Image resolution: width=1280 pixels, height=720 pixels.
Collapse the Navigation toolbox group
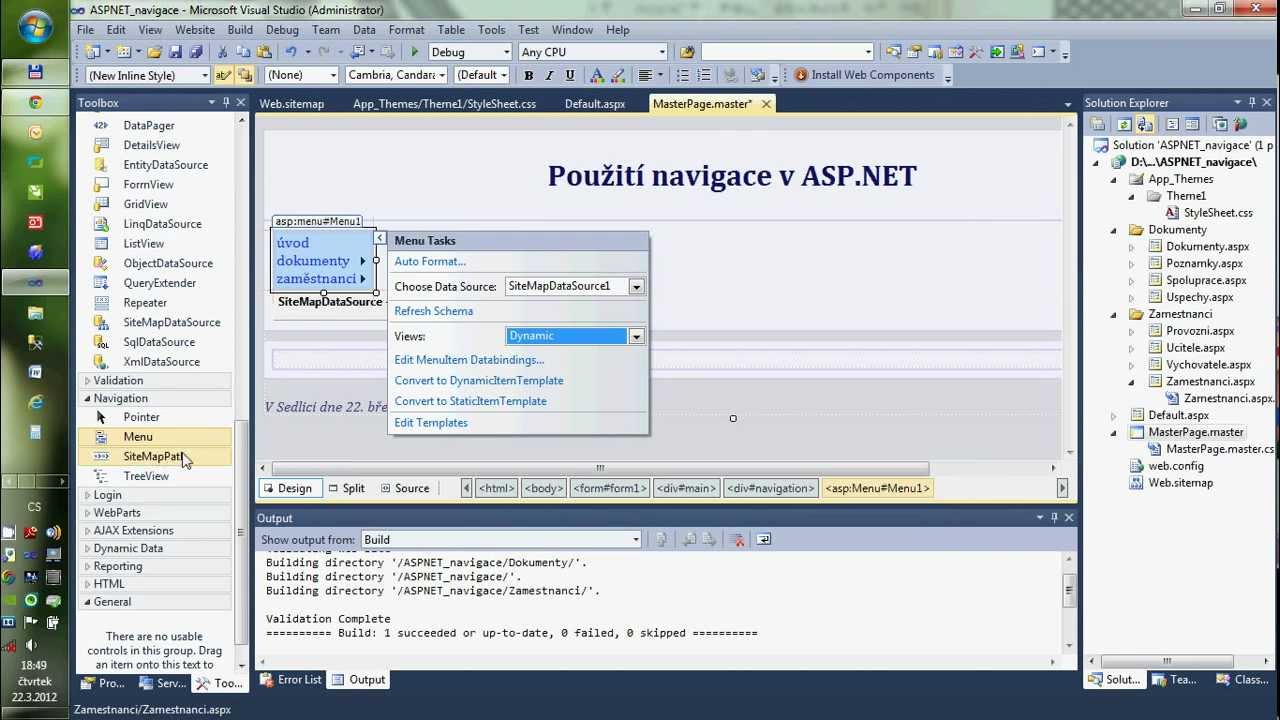click(87, 398)
